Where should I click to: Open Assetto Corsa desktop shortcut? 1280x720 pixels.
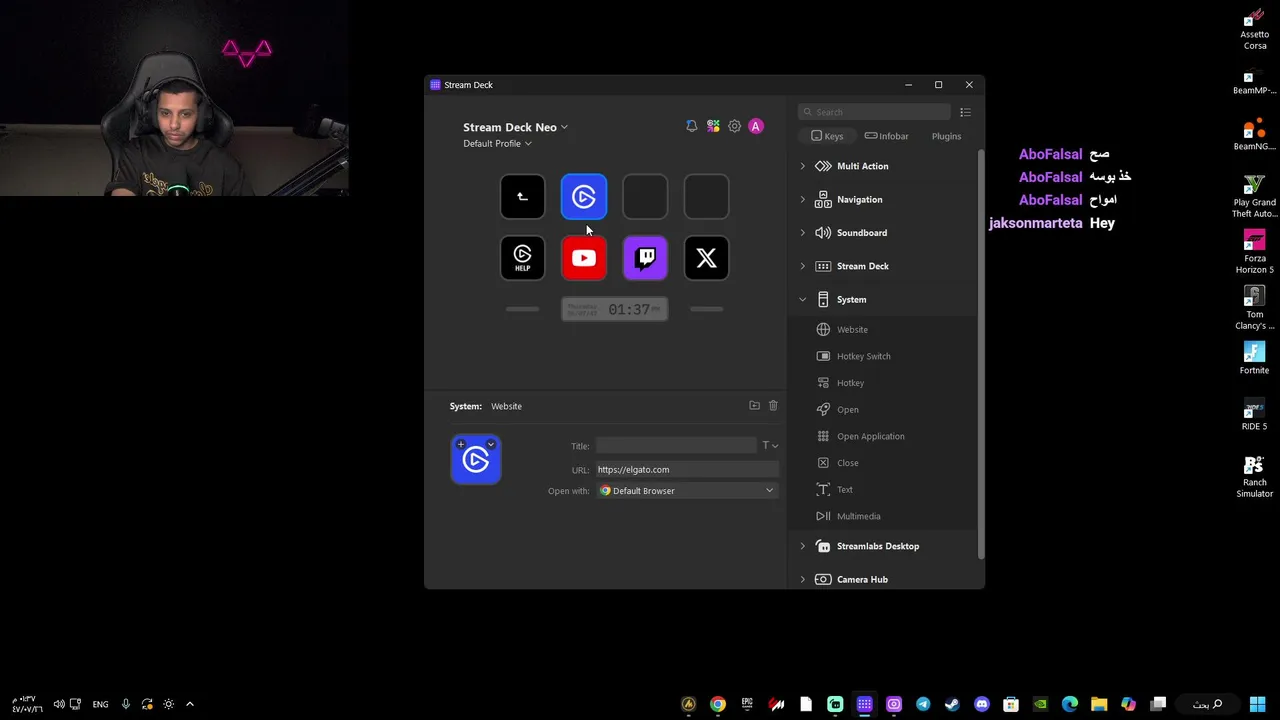(1255, 29)
